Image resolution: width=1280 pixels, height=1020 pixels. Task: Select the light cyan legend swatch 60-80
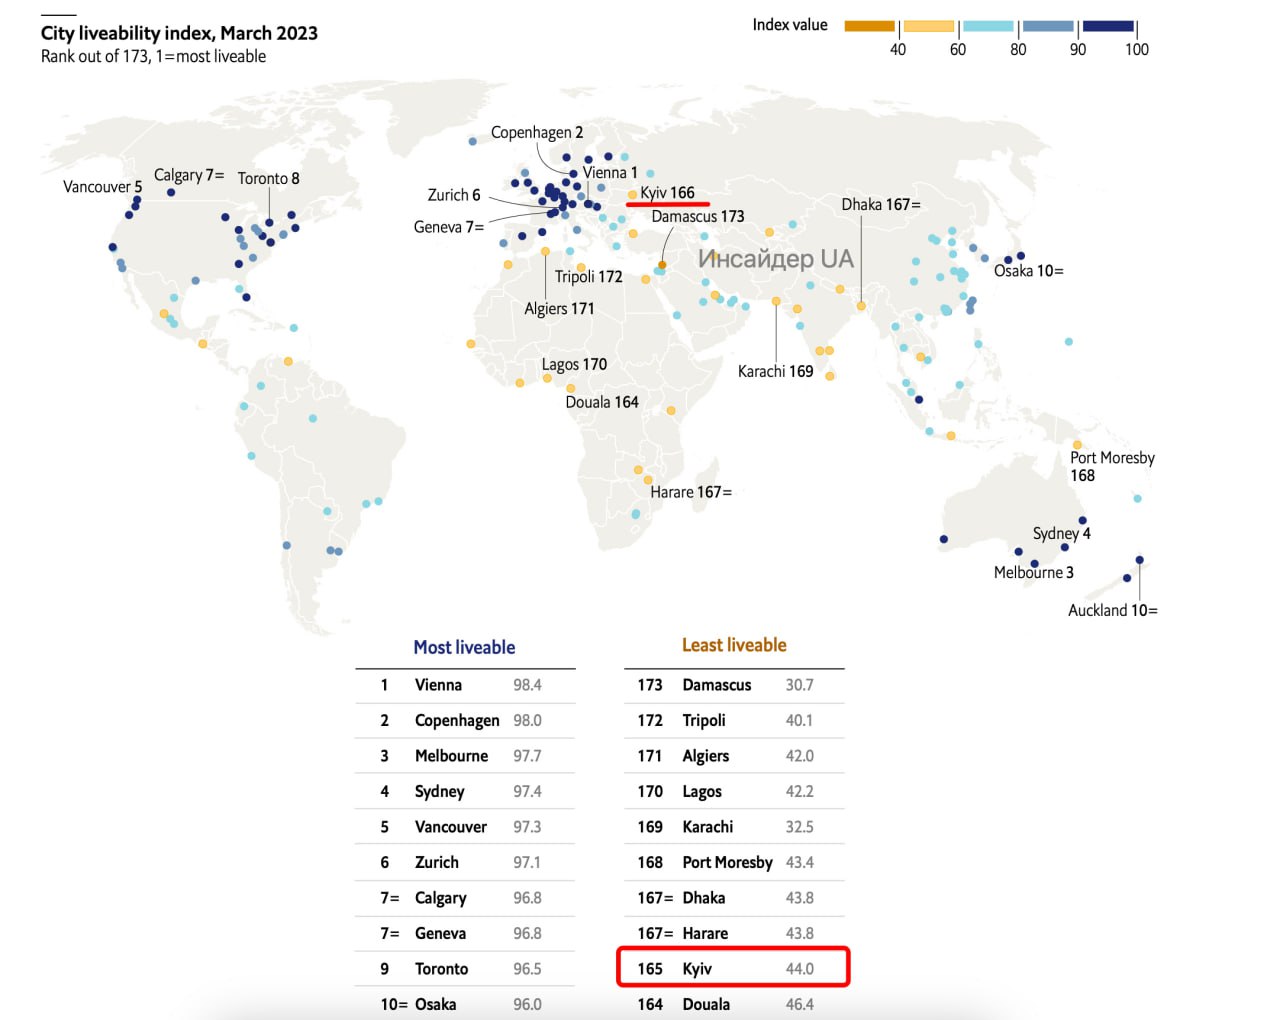pos(988,26)
